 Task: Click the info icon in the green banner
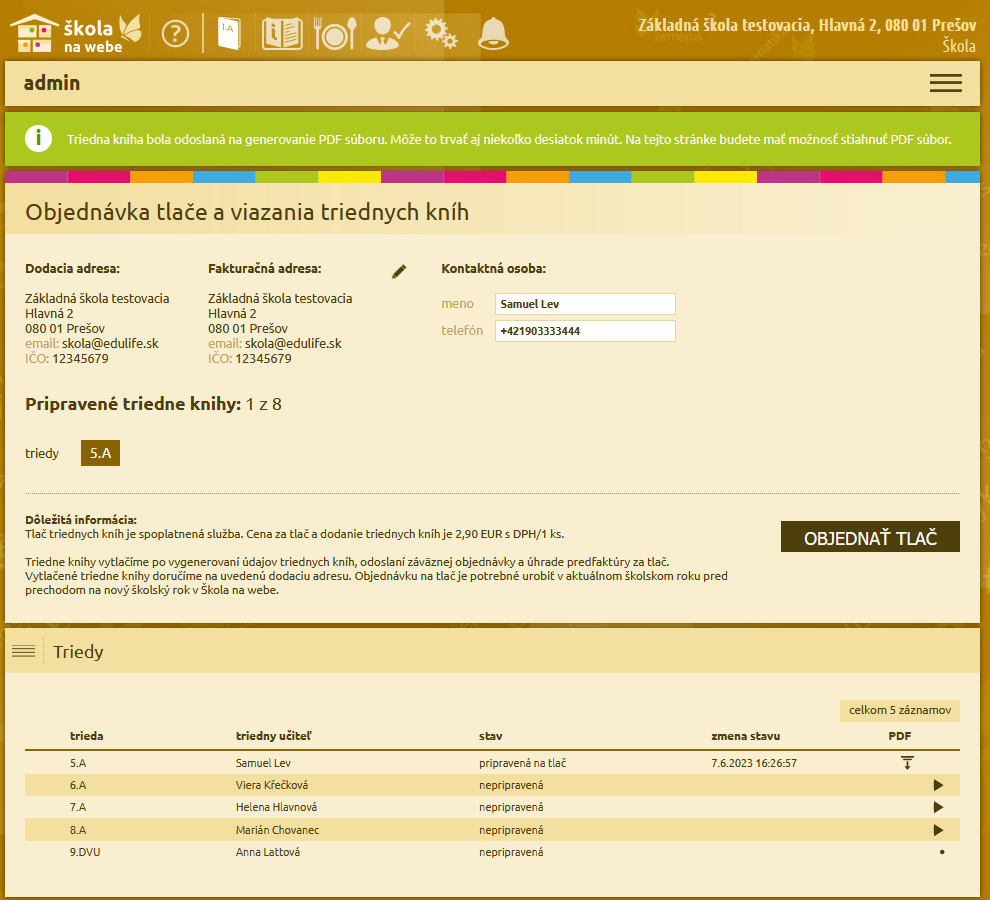(x=39, y=138)
